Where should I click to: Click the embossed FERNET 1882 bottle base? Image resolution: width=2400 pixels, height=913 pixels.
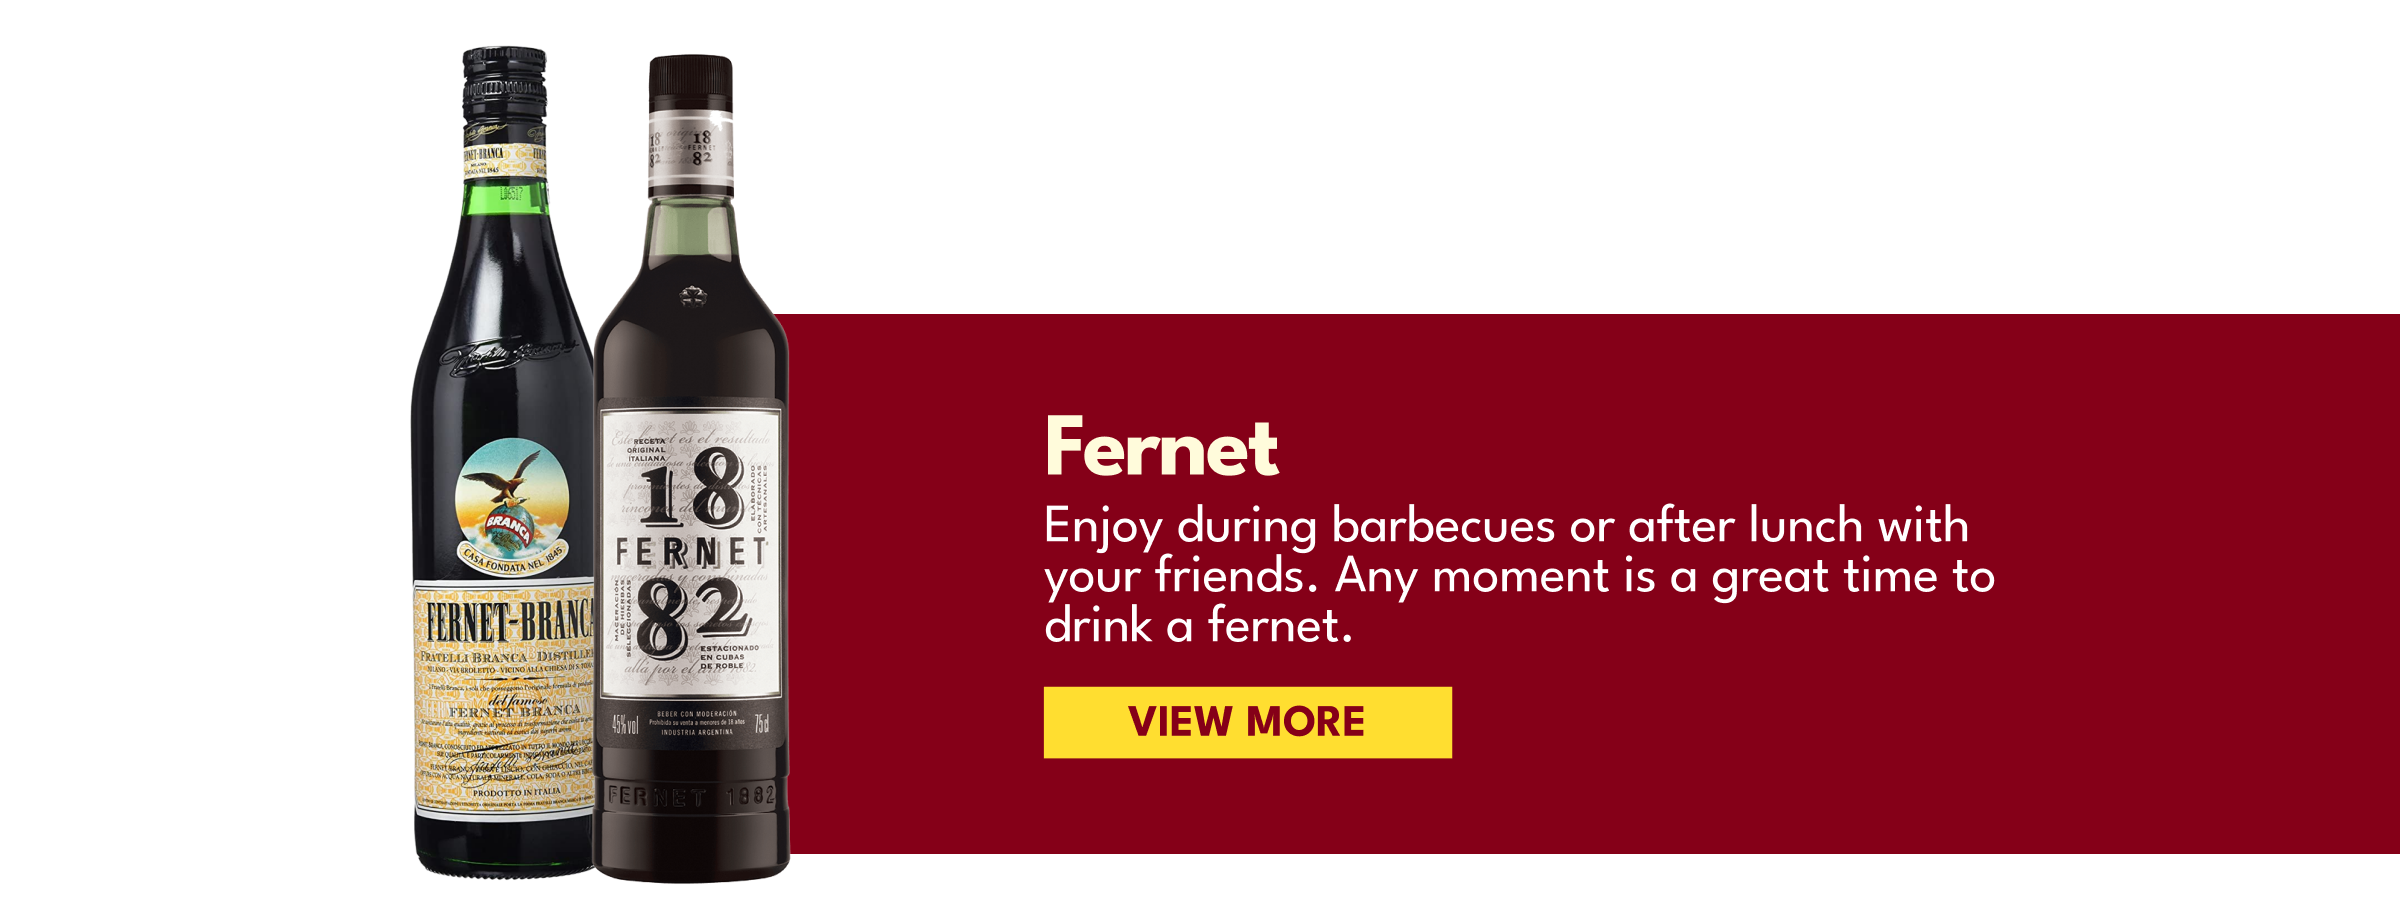coord(691,797)
